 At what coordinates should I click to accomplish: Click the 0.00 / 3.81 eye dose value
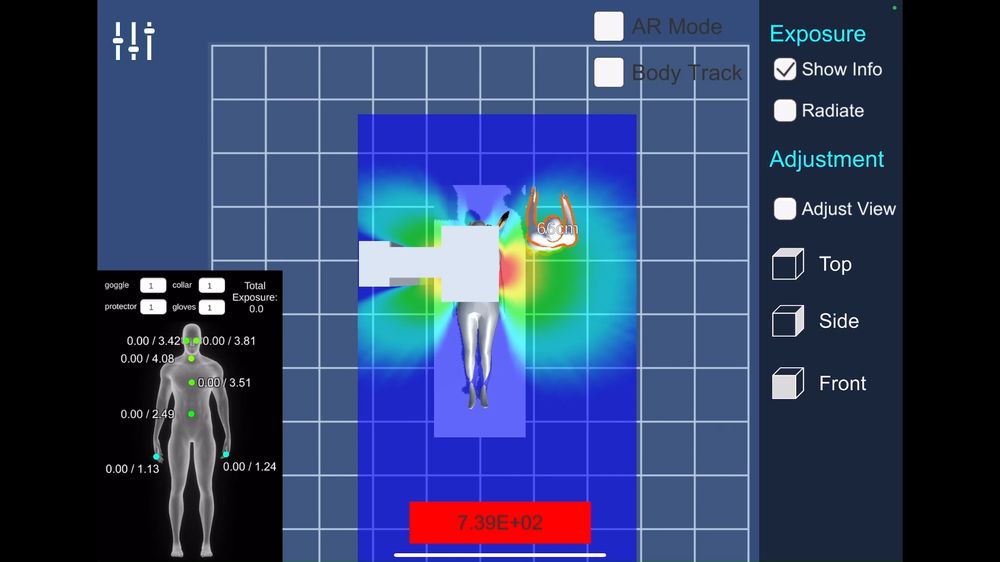click(x=229, y=341)
